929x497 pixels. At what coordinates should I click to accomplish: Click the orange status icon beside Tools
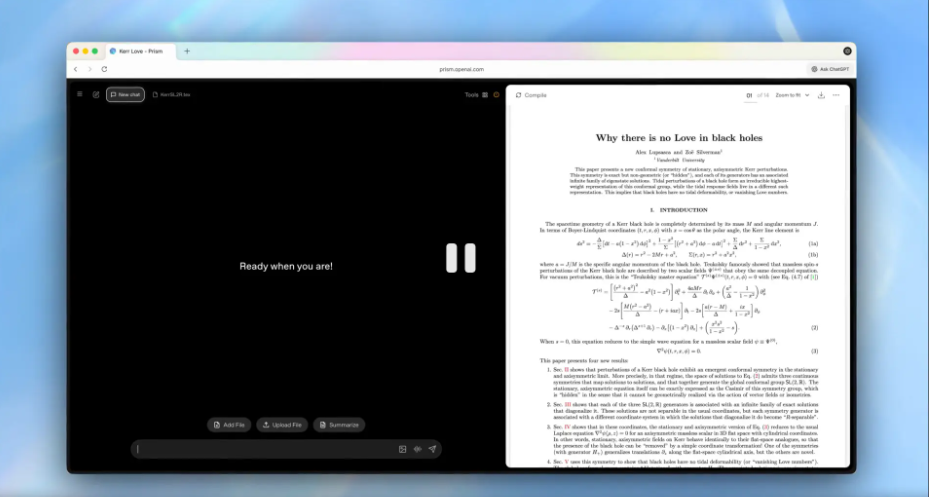(496, 95)
